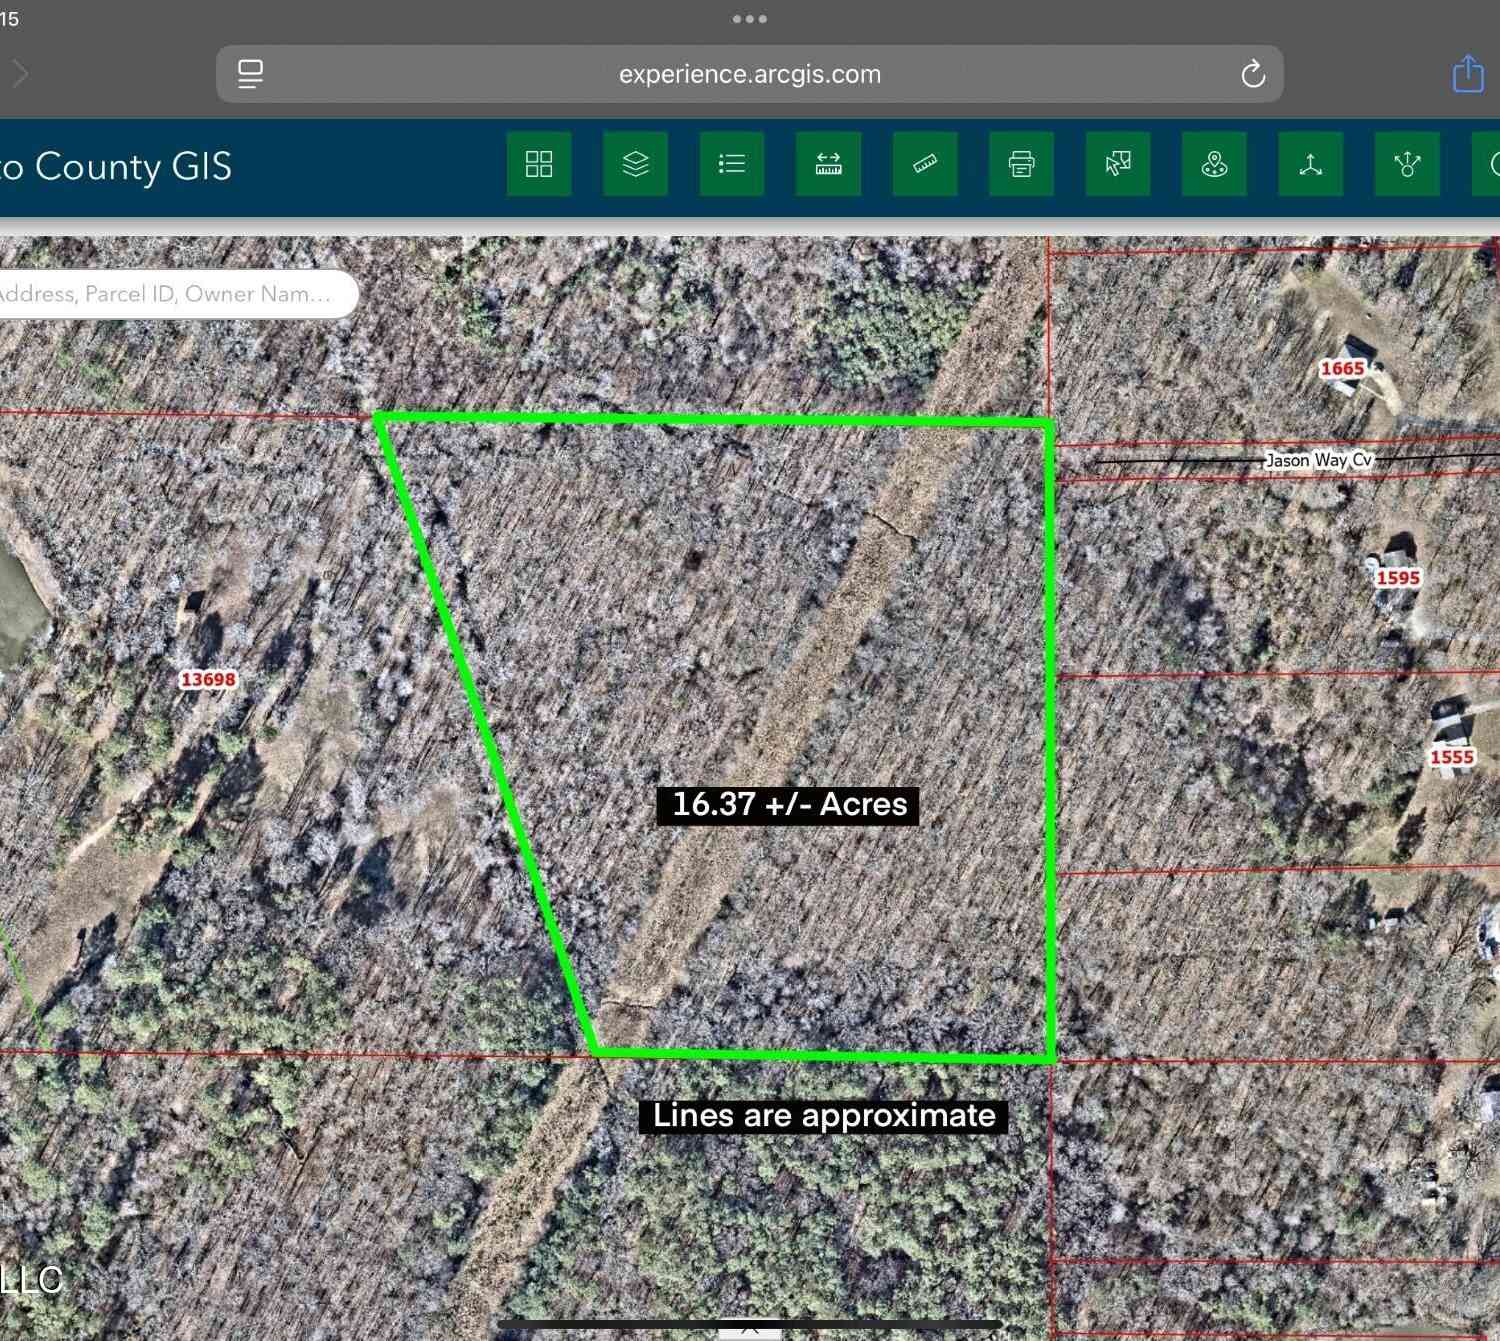The image size is (1500, 1341).
Task: Open the legend list widget
Action: [x=732, y=164]
